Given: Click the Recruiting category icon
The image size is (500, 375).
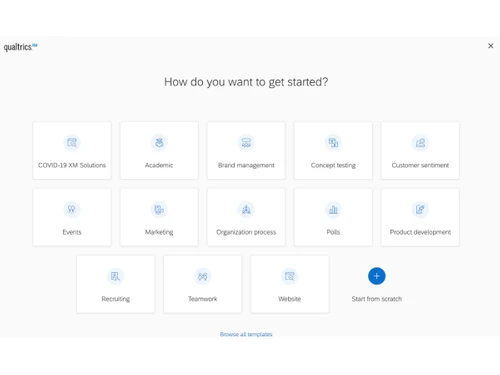Looking at the screenshot, I should [115, 276].
